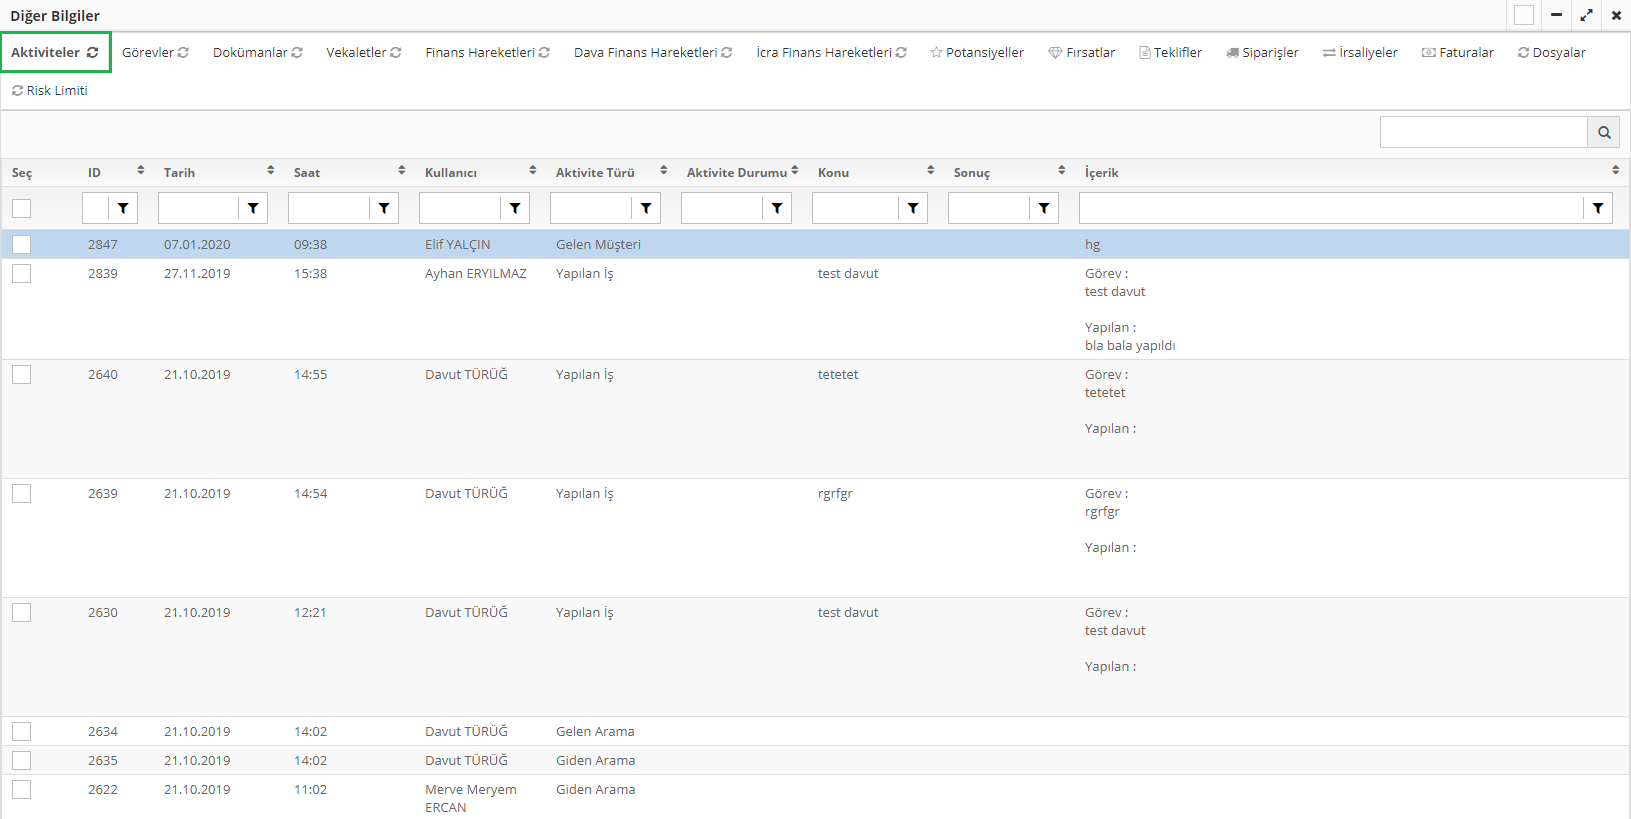The height and width of the screenshot is (819, 1631).
Task: Open the filter funnel for Tarih column
Action: tap(253, 208)
